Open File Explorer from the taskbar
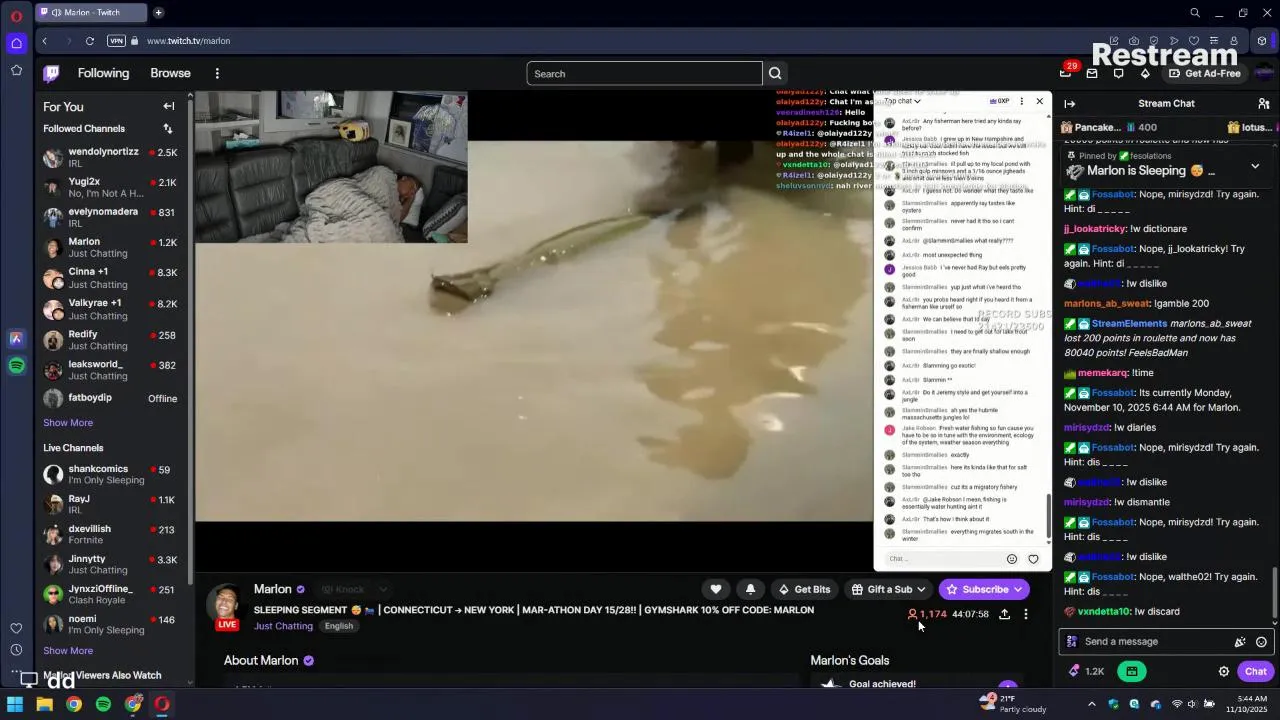 (44, 705)
